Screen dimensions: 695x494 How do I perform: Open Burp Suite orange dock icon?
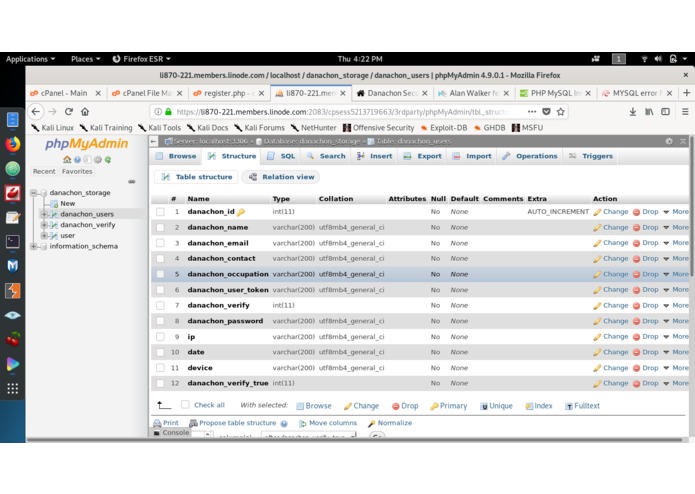coord(12,291)
